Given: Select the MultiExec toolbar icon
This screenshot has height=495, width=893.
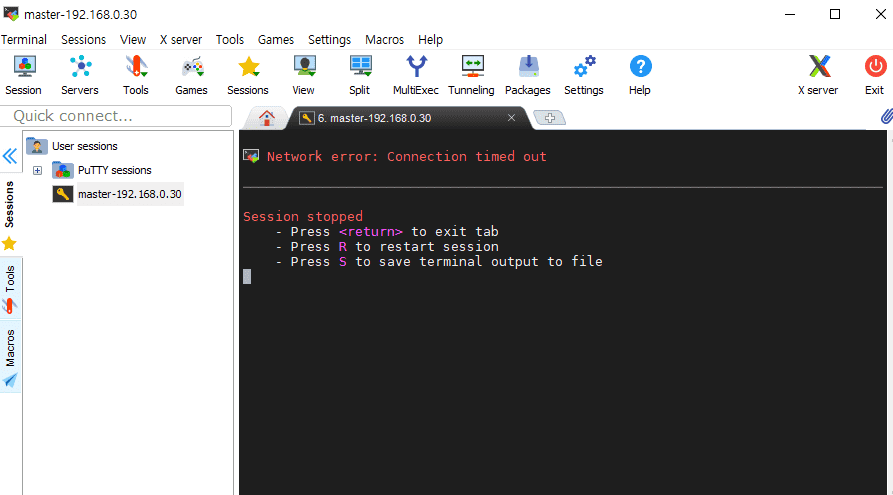Looking at the screenshot, I should coord(416,75).
